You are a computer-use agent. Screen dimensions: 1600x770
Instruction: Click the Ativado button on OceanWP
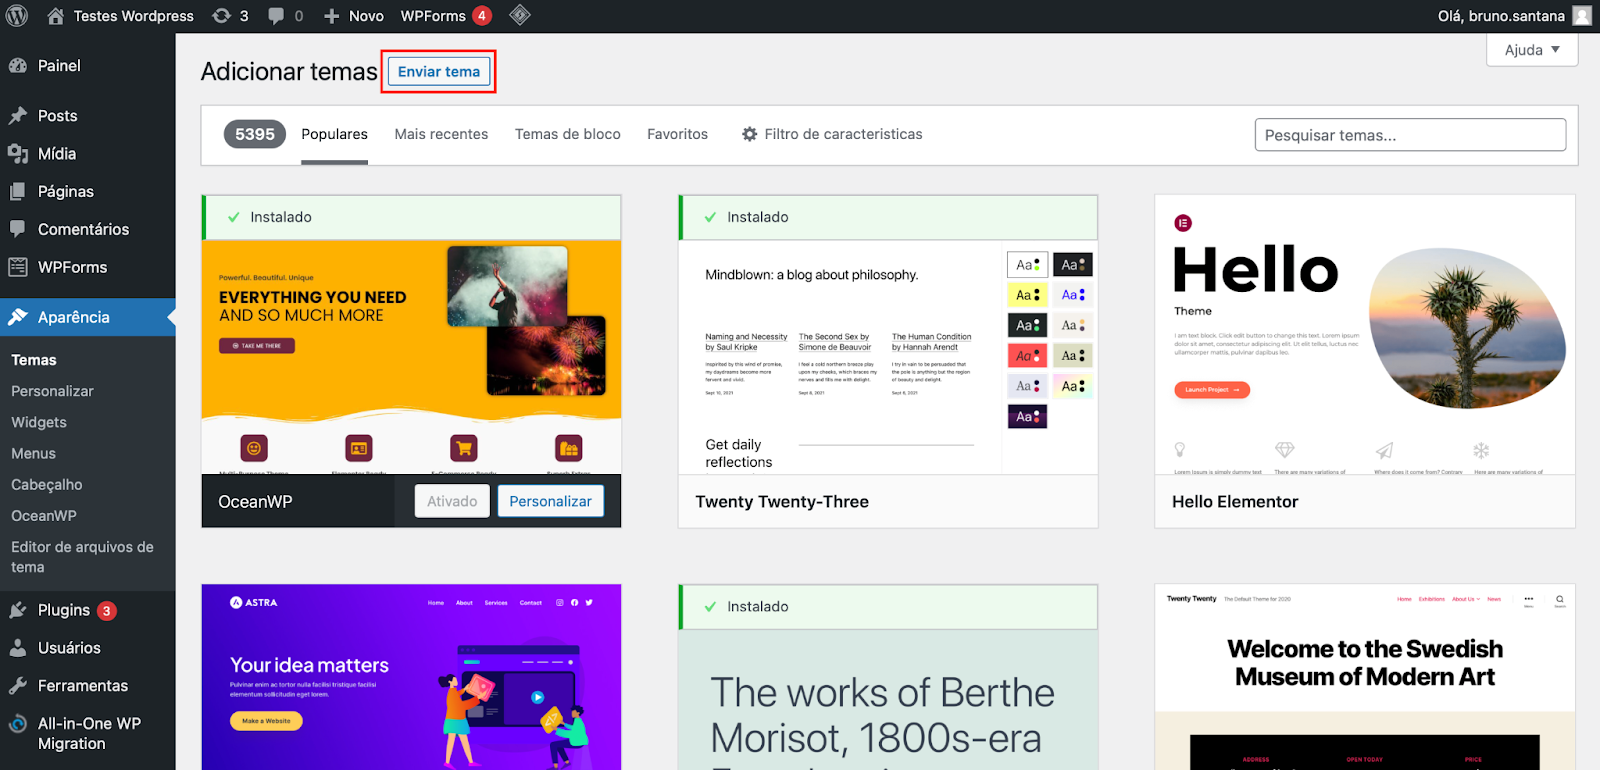point(452,501)
